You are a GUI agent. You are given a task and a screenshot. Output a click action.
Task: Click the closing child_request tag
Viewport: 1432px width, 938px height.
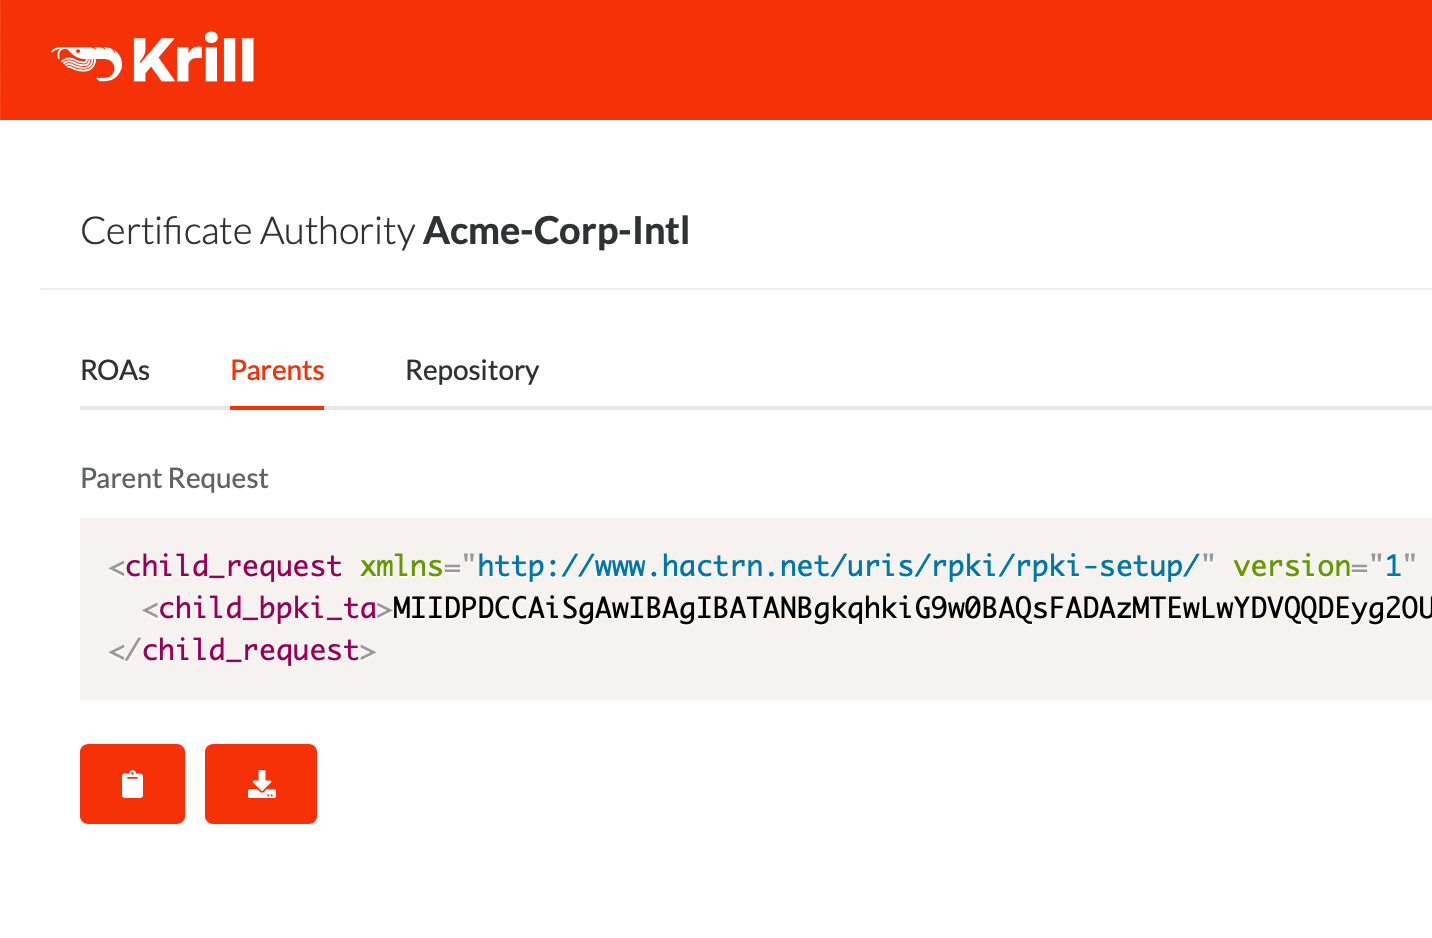[x=242, y=650]
